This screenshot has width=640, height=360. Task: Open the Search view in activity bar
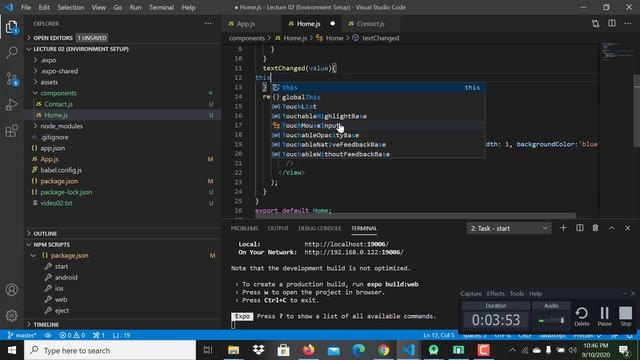tap(12, 52)
